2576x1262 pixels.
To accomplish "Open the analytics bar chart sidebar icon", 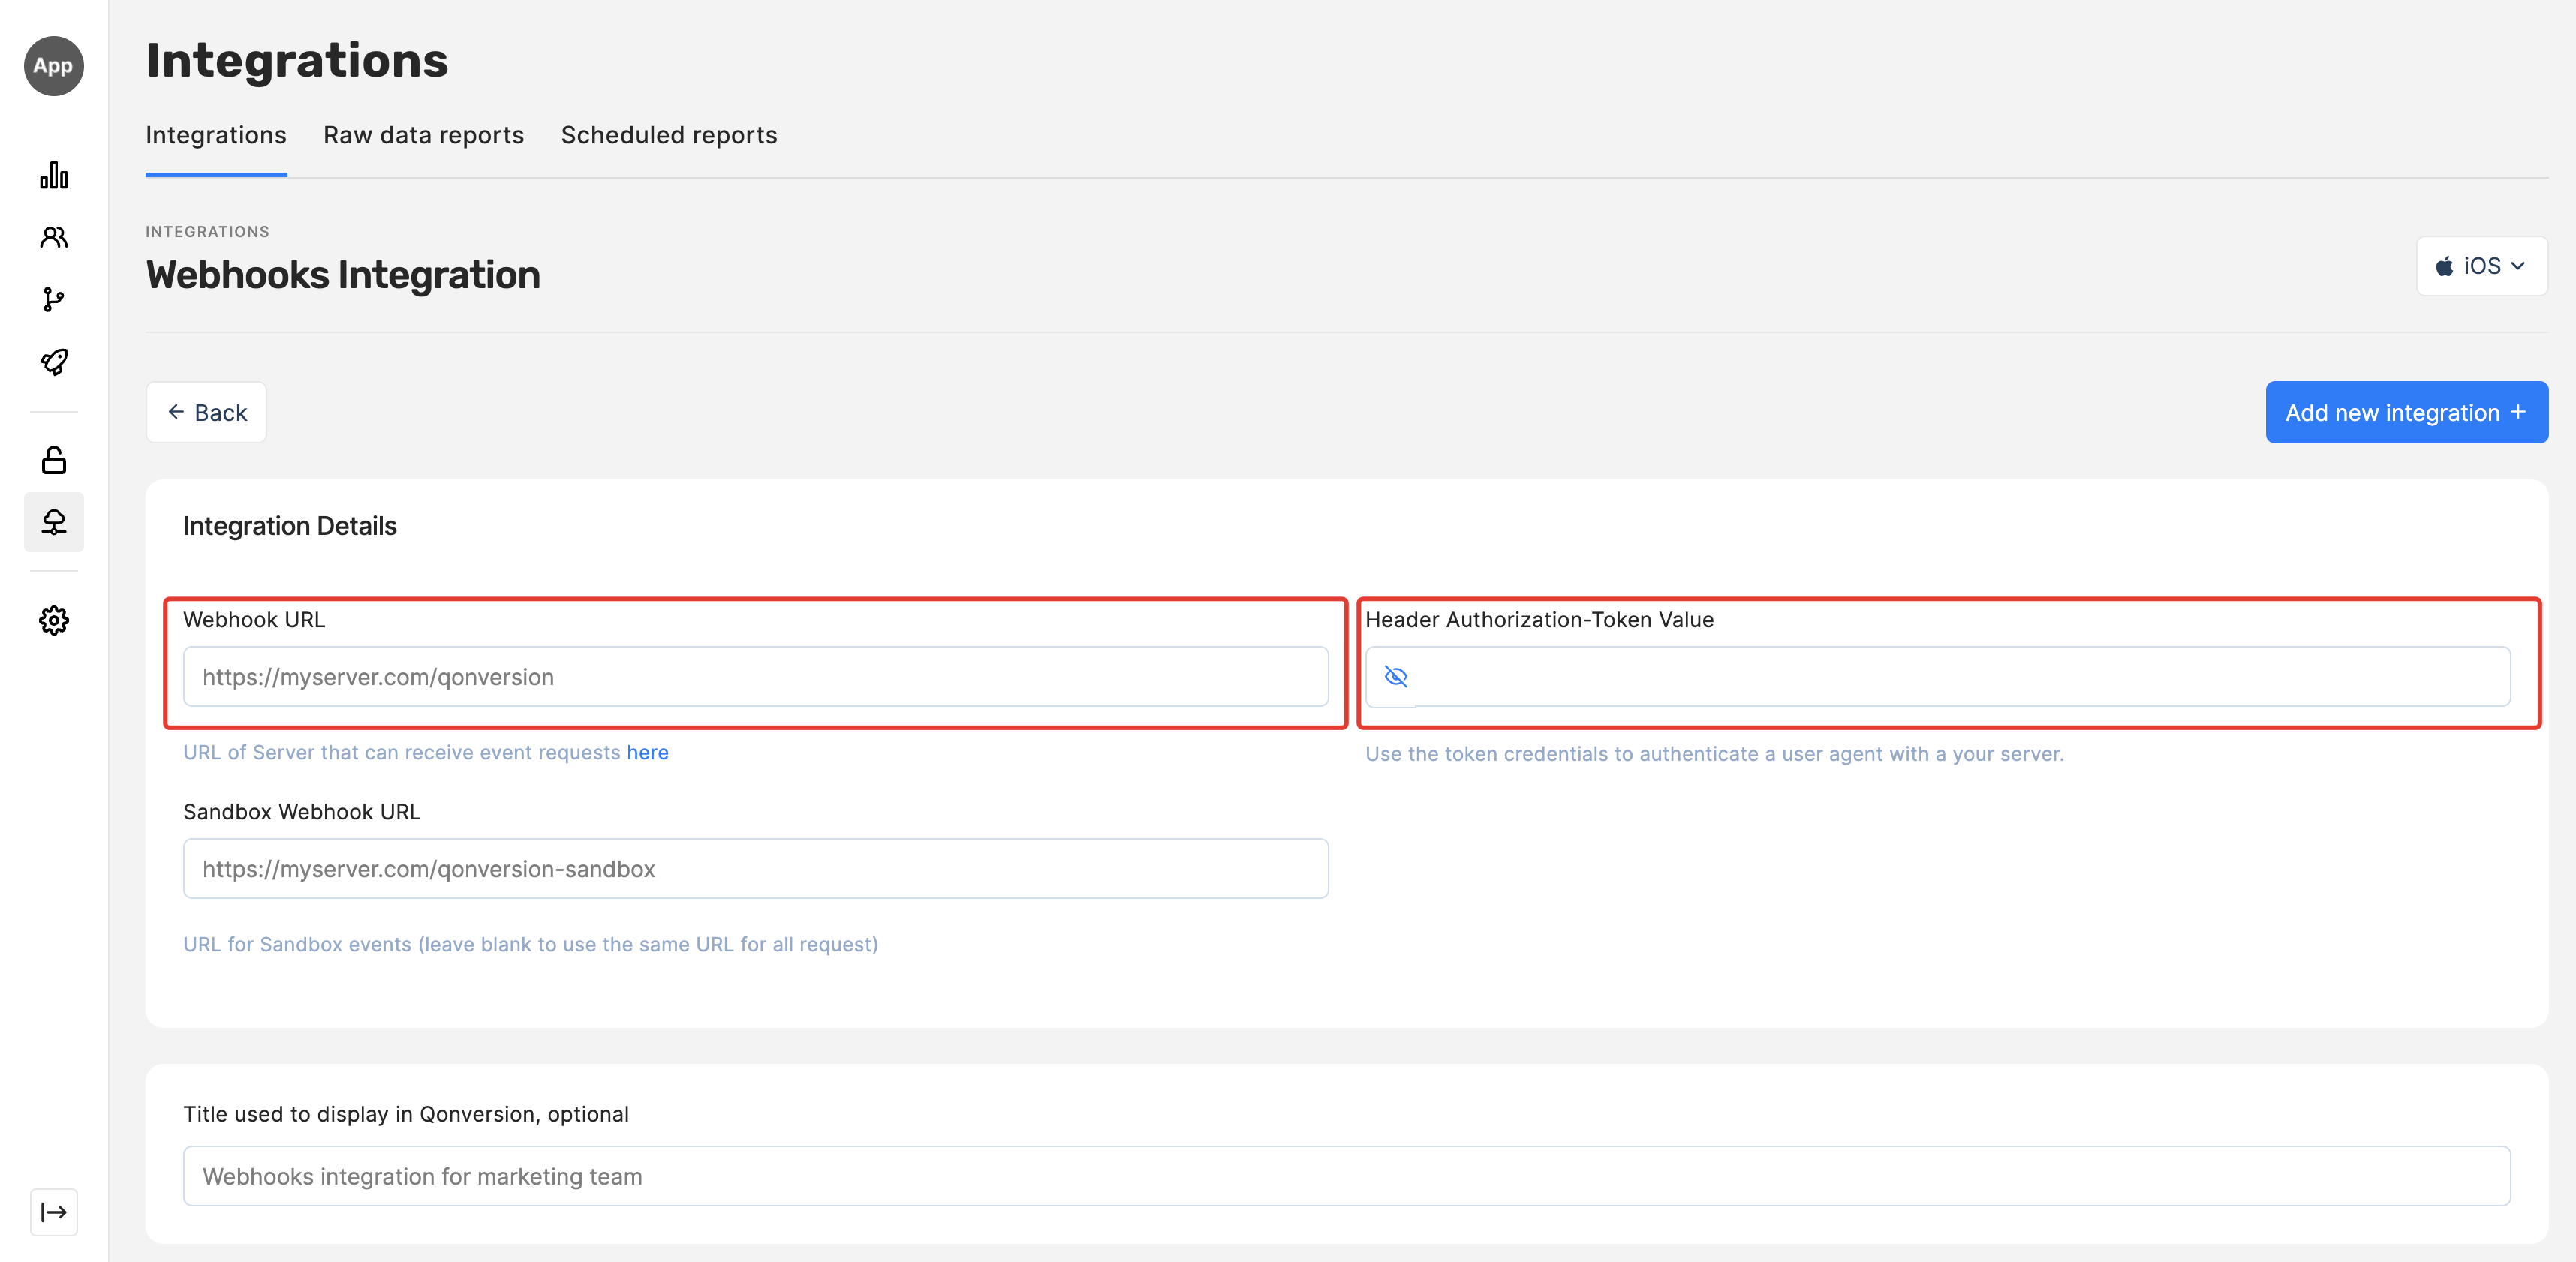I will pyautogui.click(x=54, y=176).
